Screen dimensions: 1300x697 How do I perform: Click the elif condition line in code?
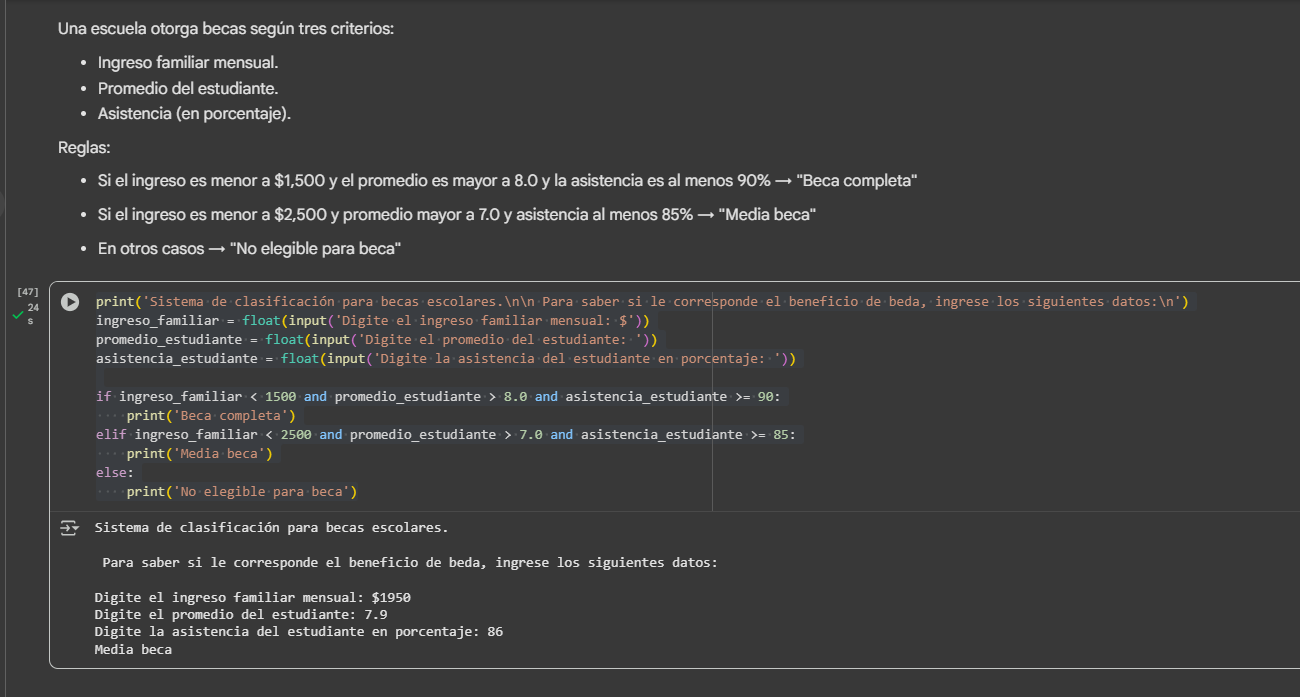click(x=445, y=435)
